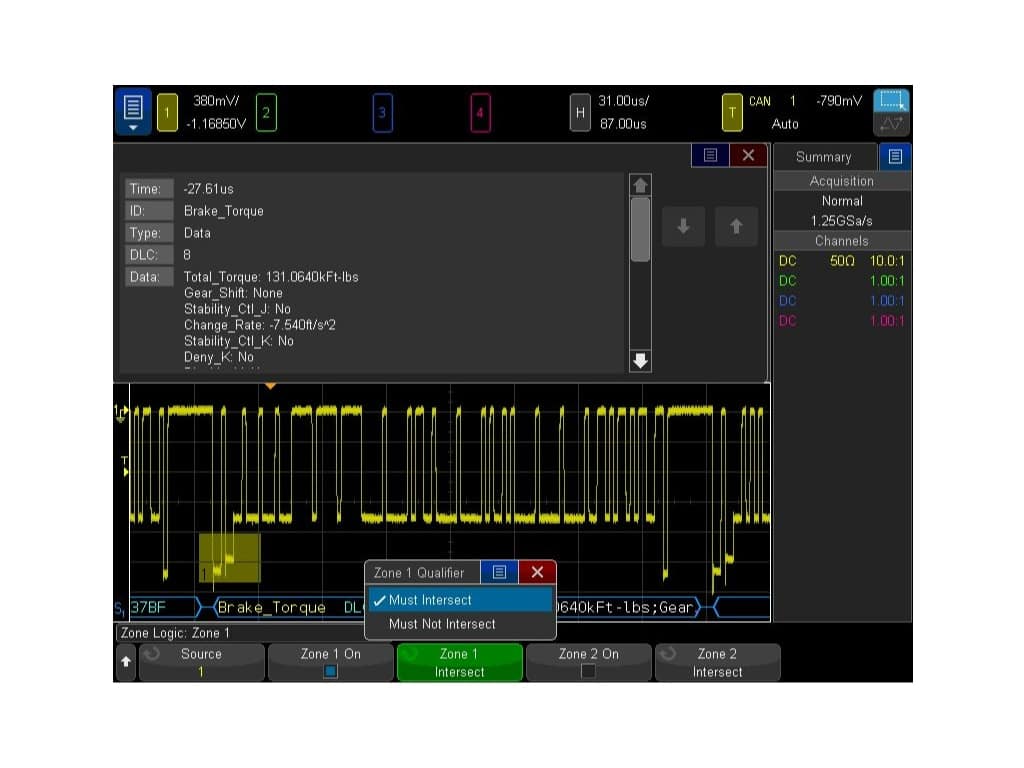
Task: Select channel 1 yellow button
Action: [x=167, y=113]
